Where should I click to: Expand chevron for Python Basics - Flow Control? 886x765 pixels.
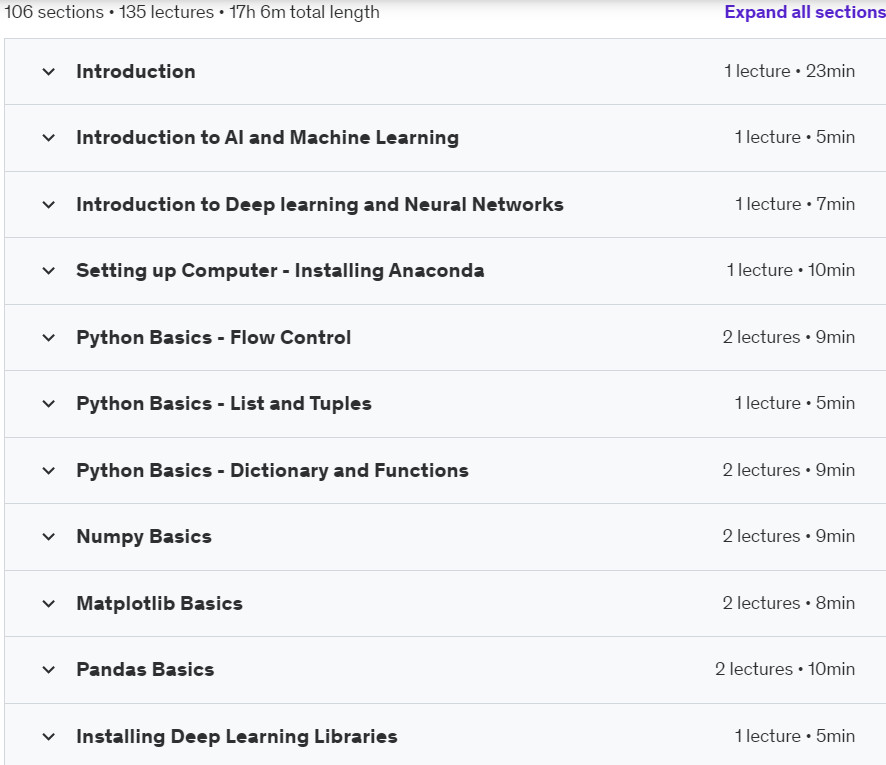coord(49,338)
